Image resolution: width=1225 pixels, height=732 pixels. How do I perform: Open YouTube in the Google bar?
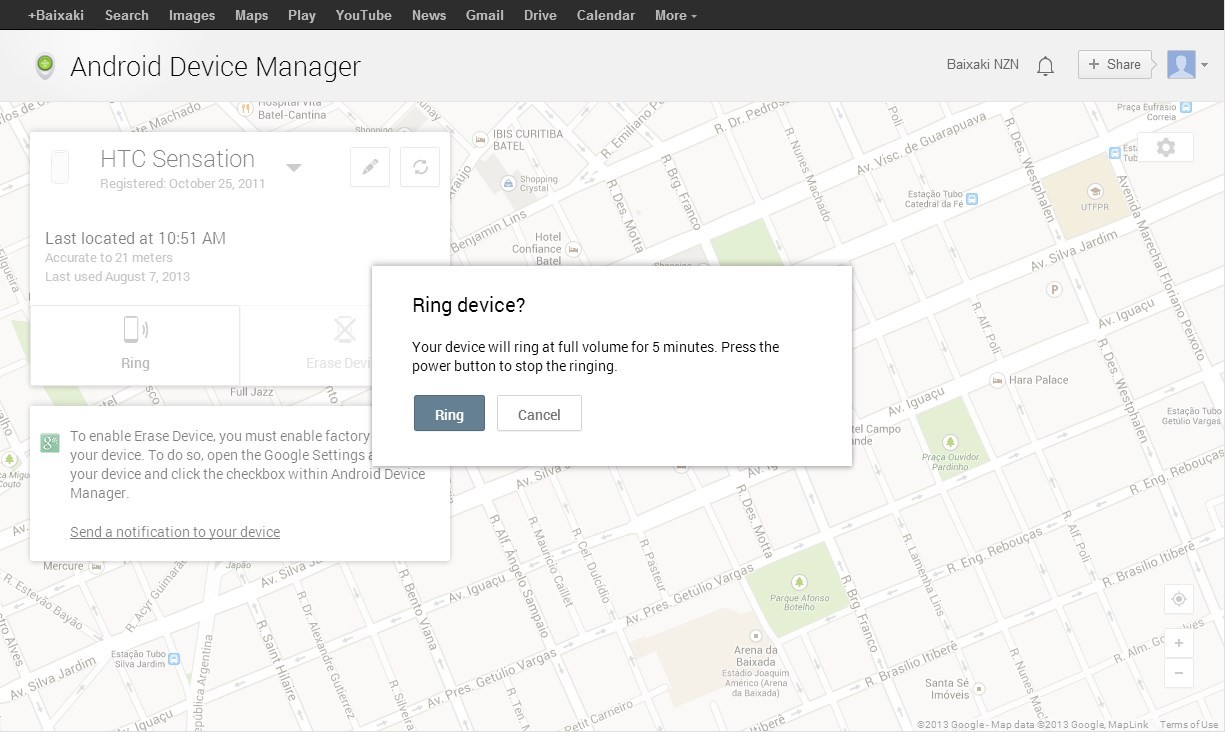tap(364, 15)
